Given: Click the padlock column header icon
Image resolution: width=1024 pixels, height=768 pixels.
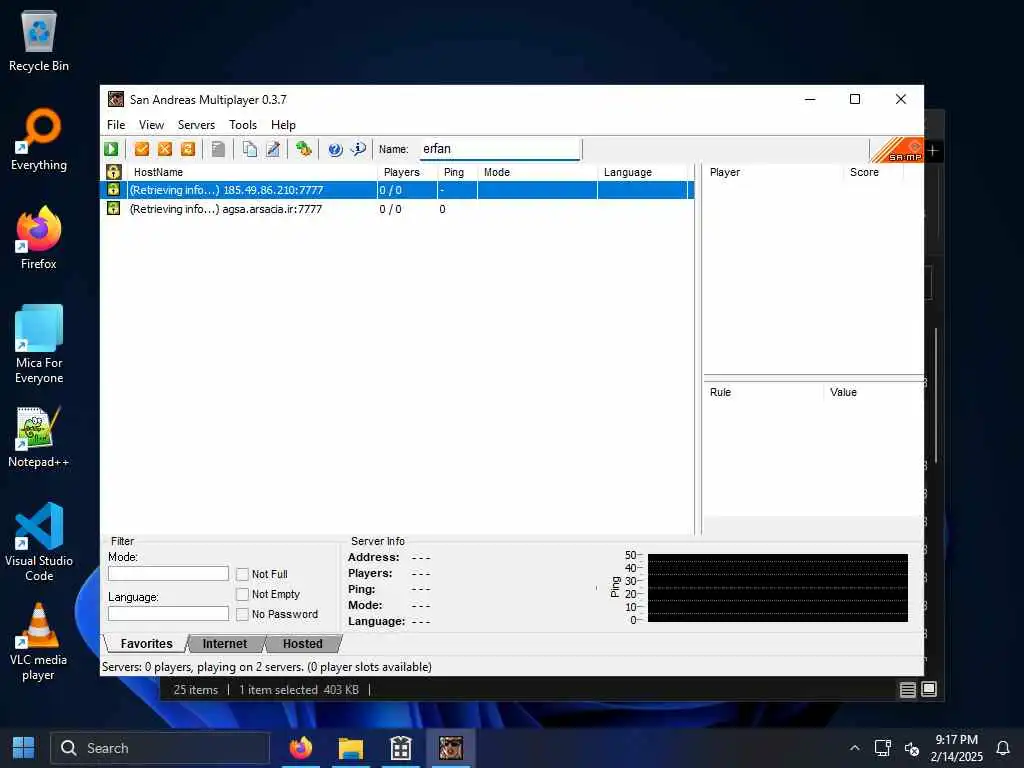Looking at the screenshot, I should coord(114,172).
